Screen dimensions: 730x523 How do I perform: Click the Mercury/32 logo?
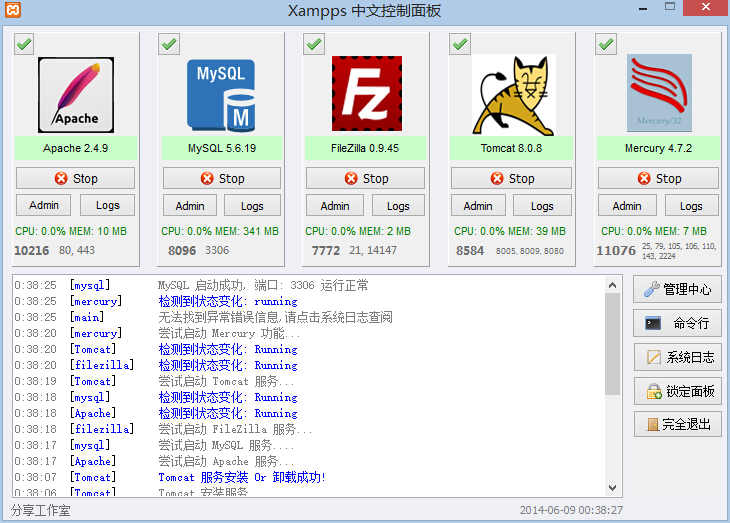click(659, 93)
